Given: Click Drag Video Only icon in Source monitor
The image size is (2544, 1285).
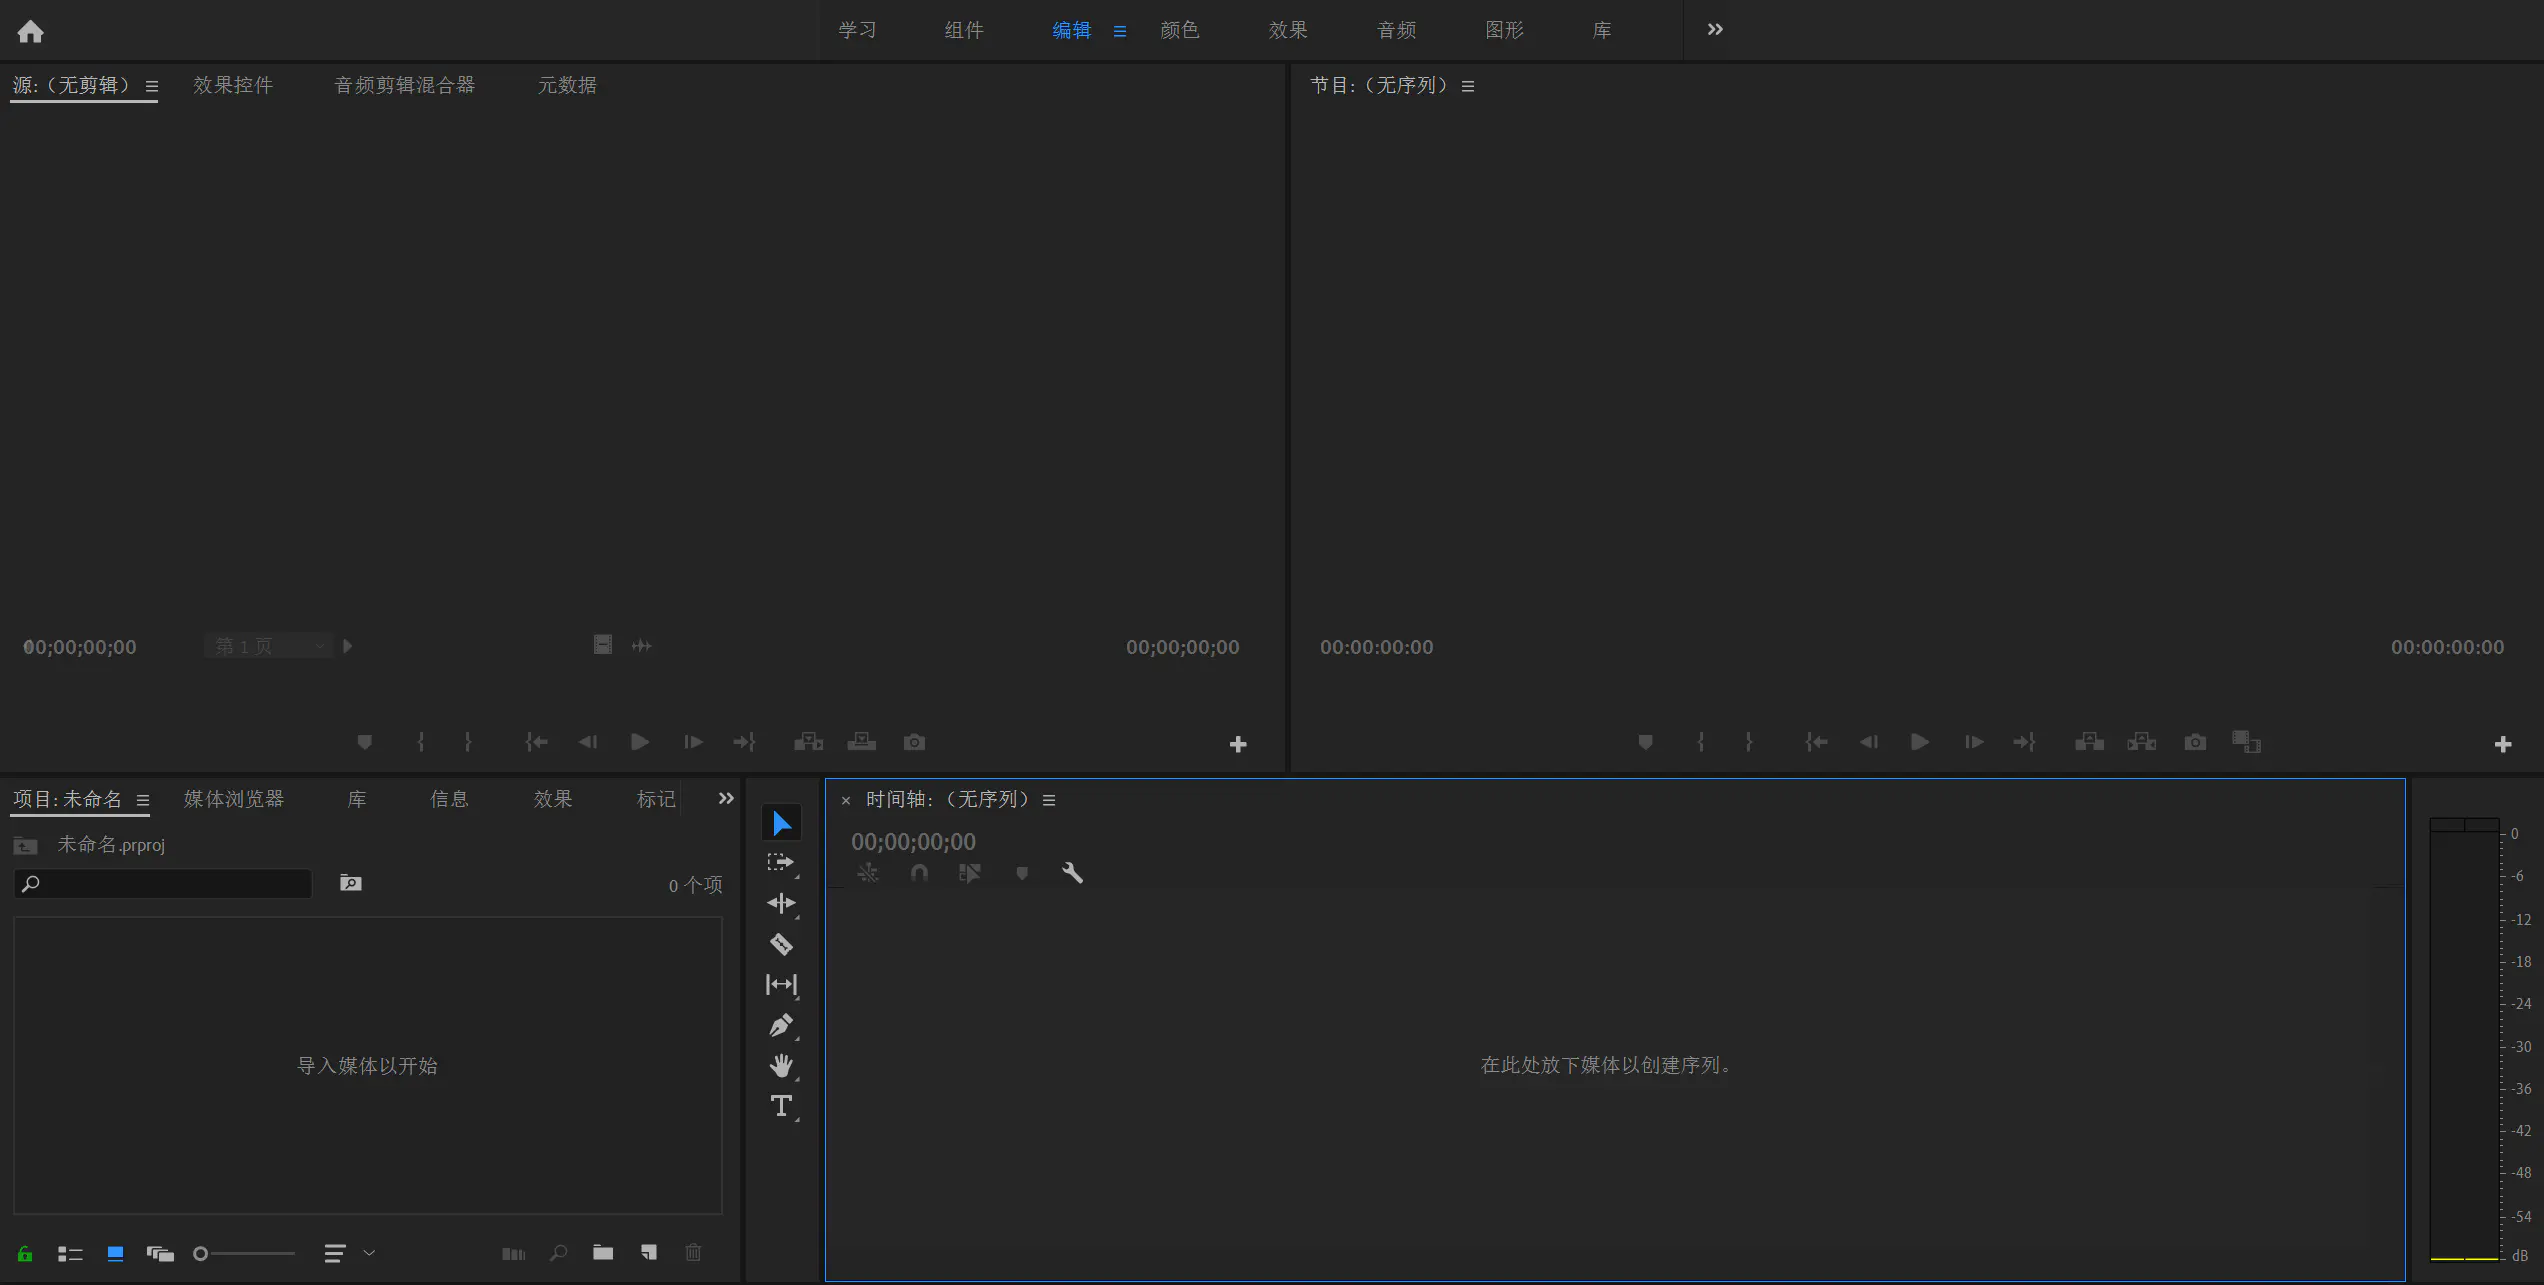Looking at the screenshot, I should [602, 645].
